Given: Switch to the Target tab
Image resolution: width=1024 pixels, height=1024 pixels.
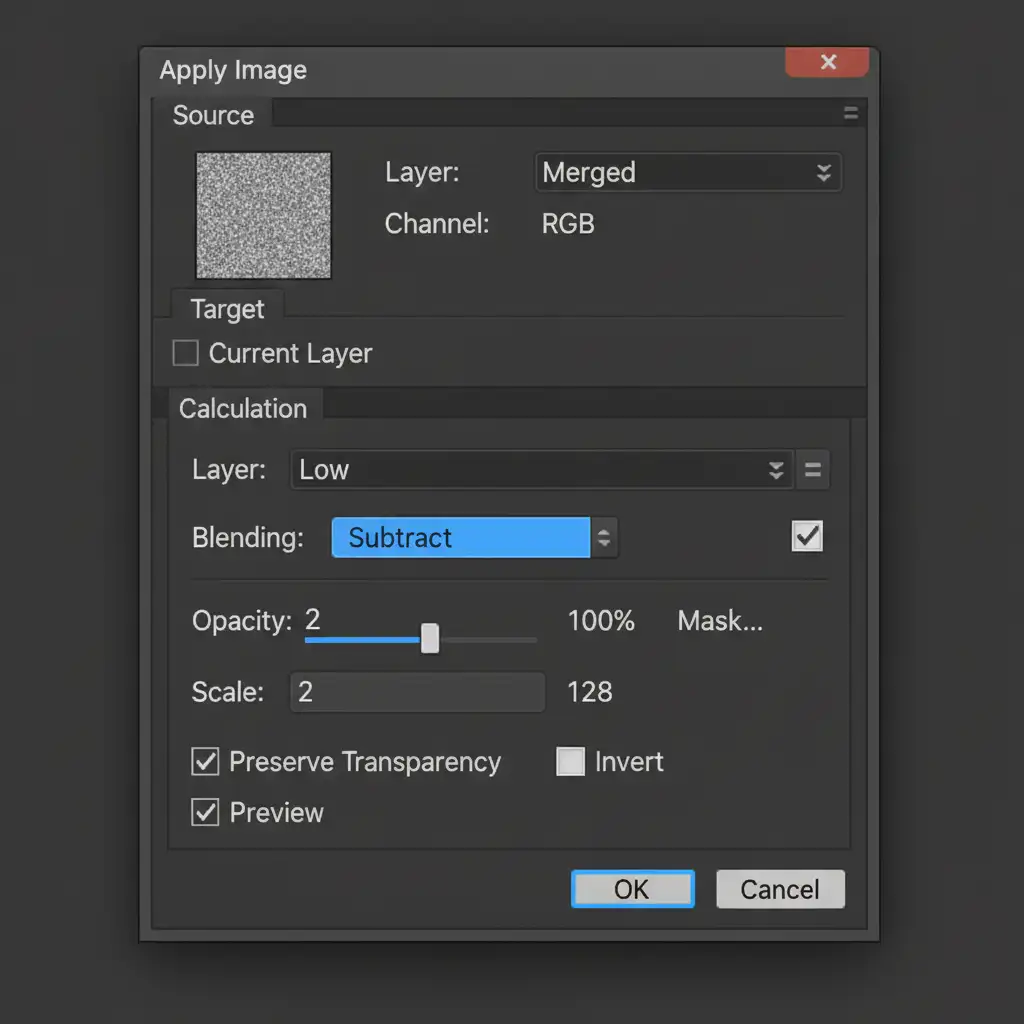Looking at the screenshot, I should pos(227,309).
